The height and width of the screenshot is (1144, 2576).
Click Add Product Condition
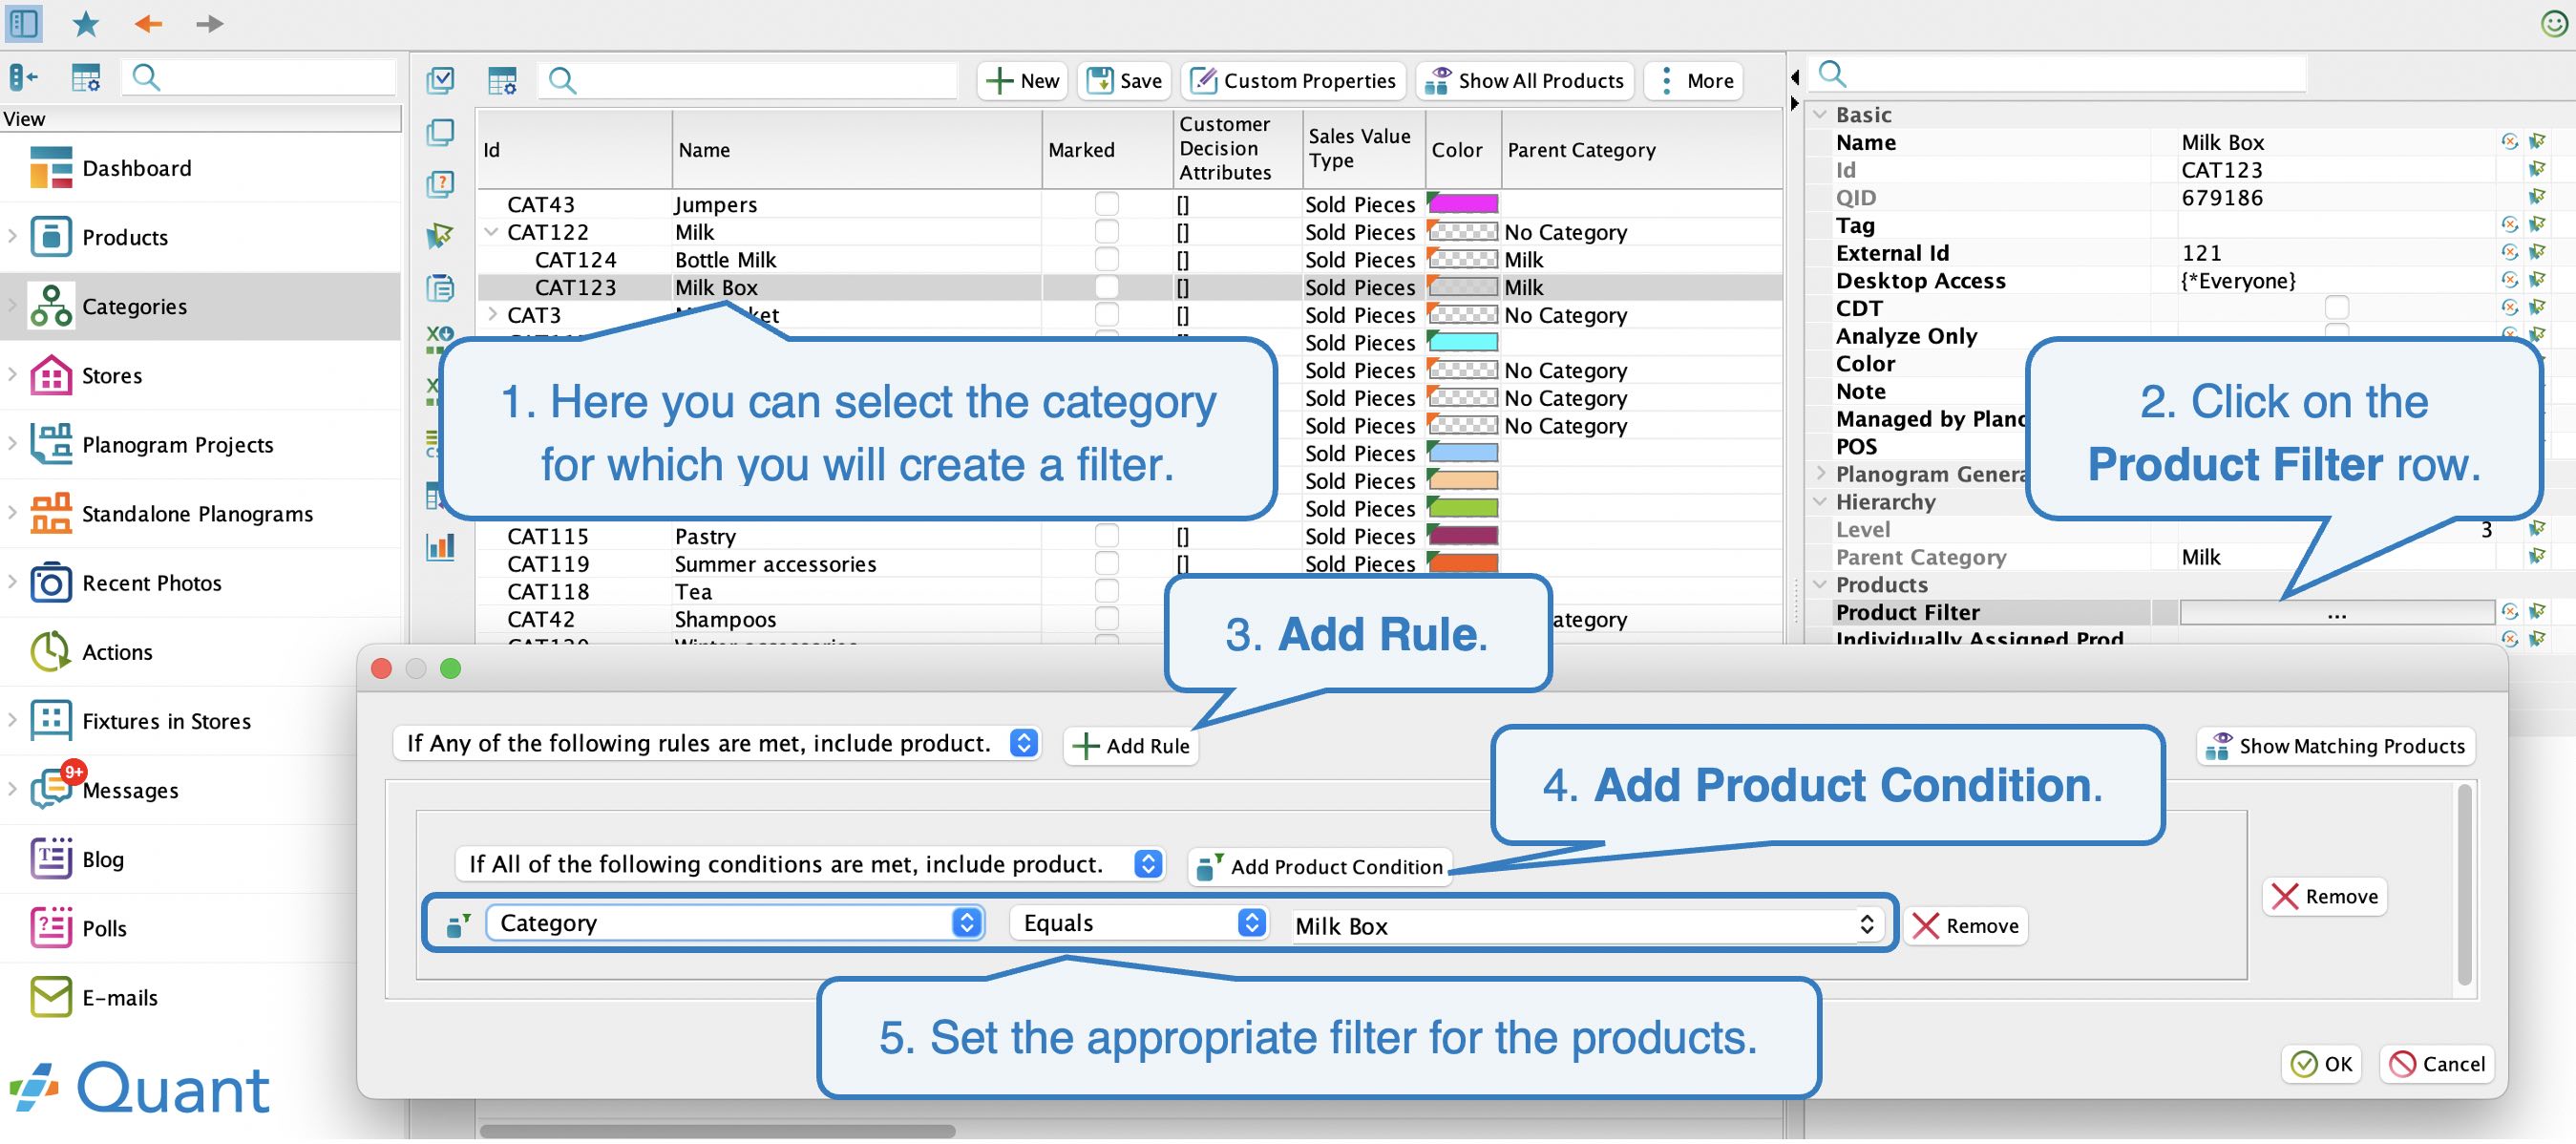pos(1320,869)
